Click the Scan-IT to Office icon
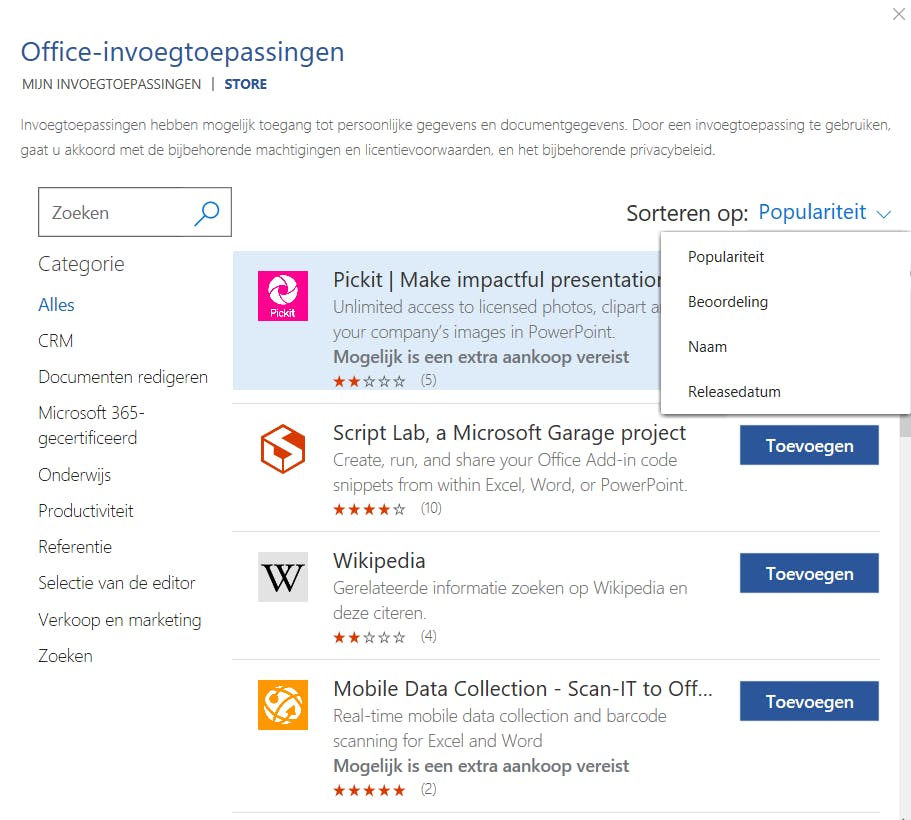911x820 pixels. point(283,705)
